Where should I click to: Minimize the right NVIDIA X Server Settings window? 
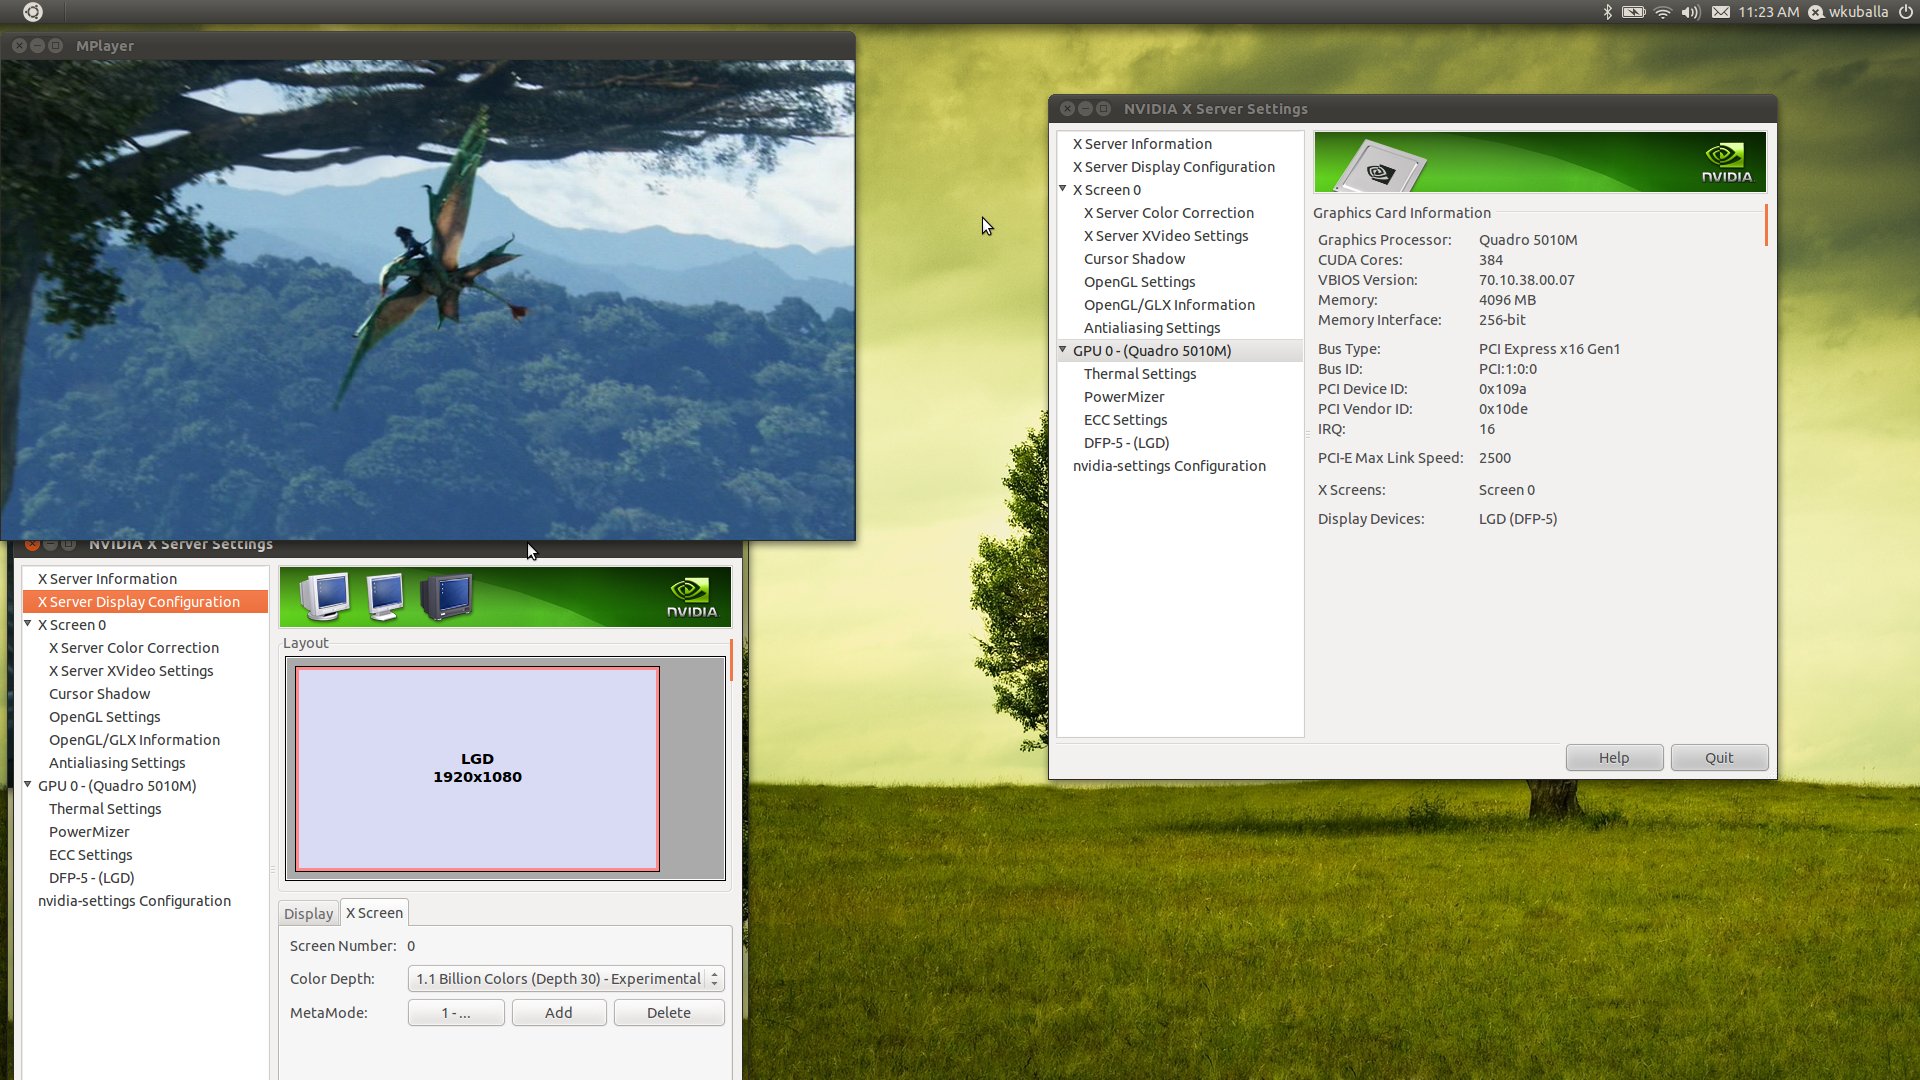(1085, 108)
